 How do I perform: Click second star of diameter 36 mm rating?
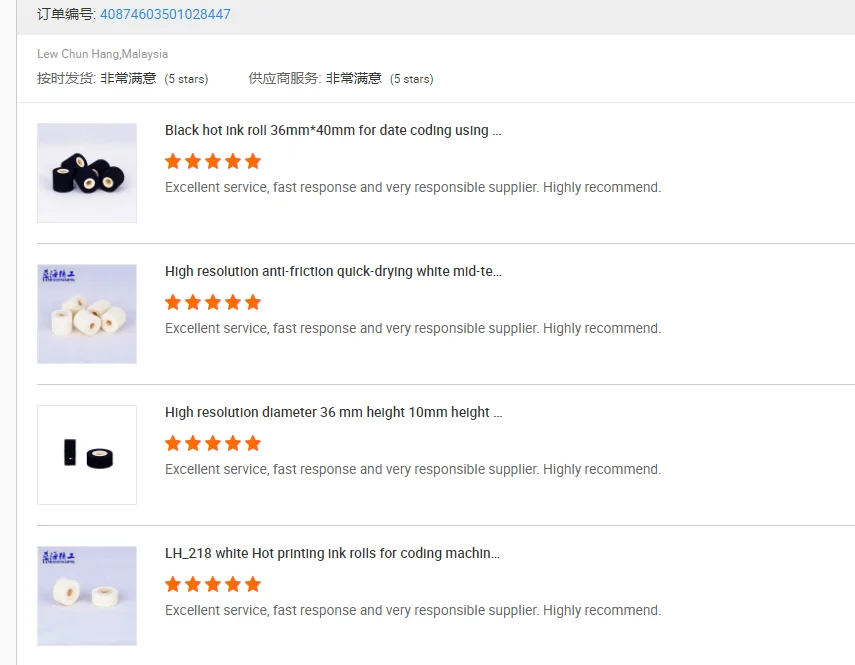click(193, 443)
